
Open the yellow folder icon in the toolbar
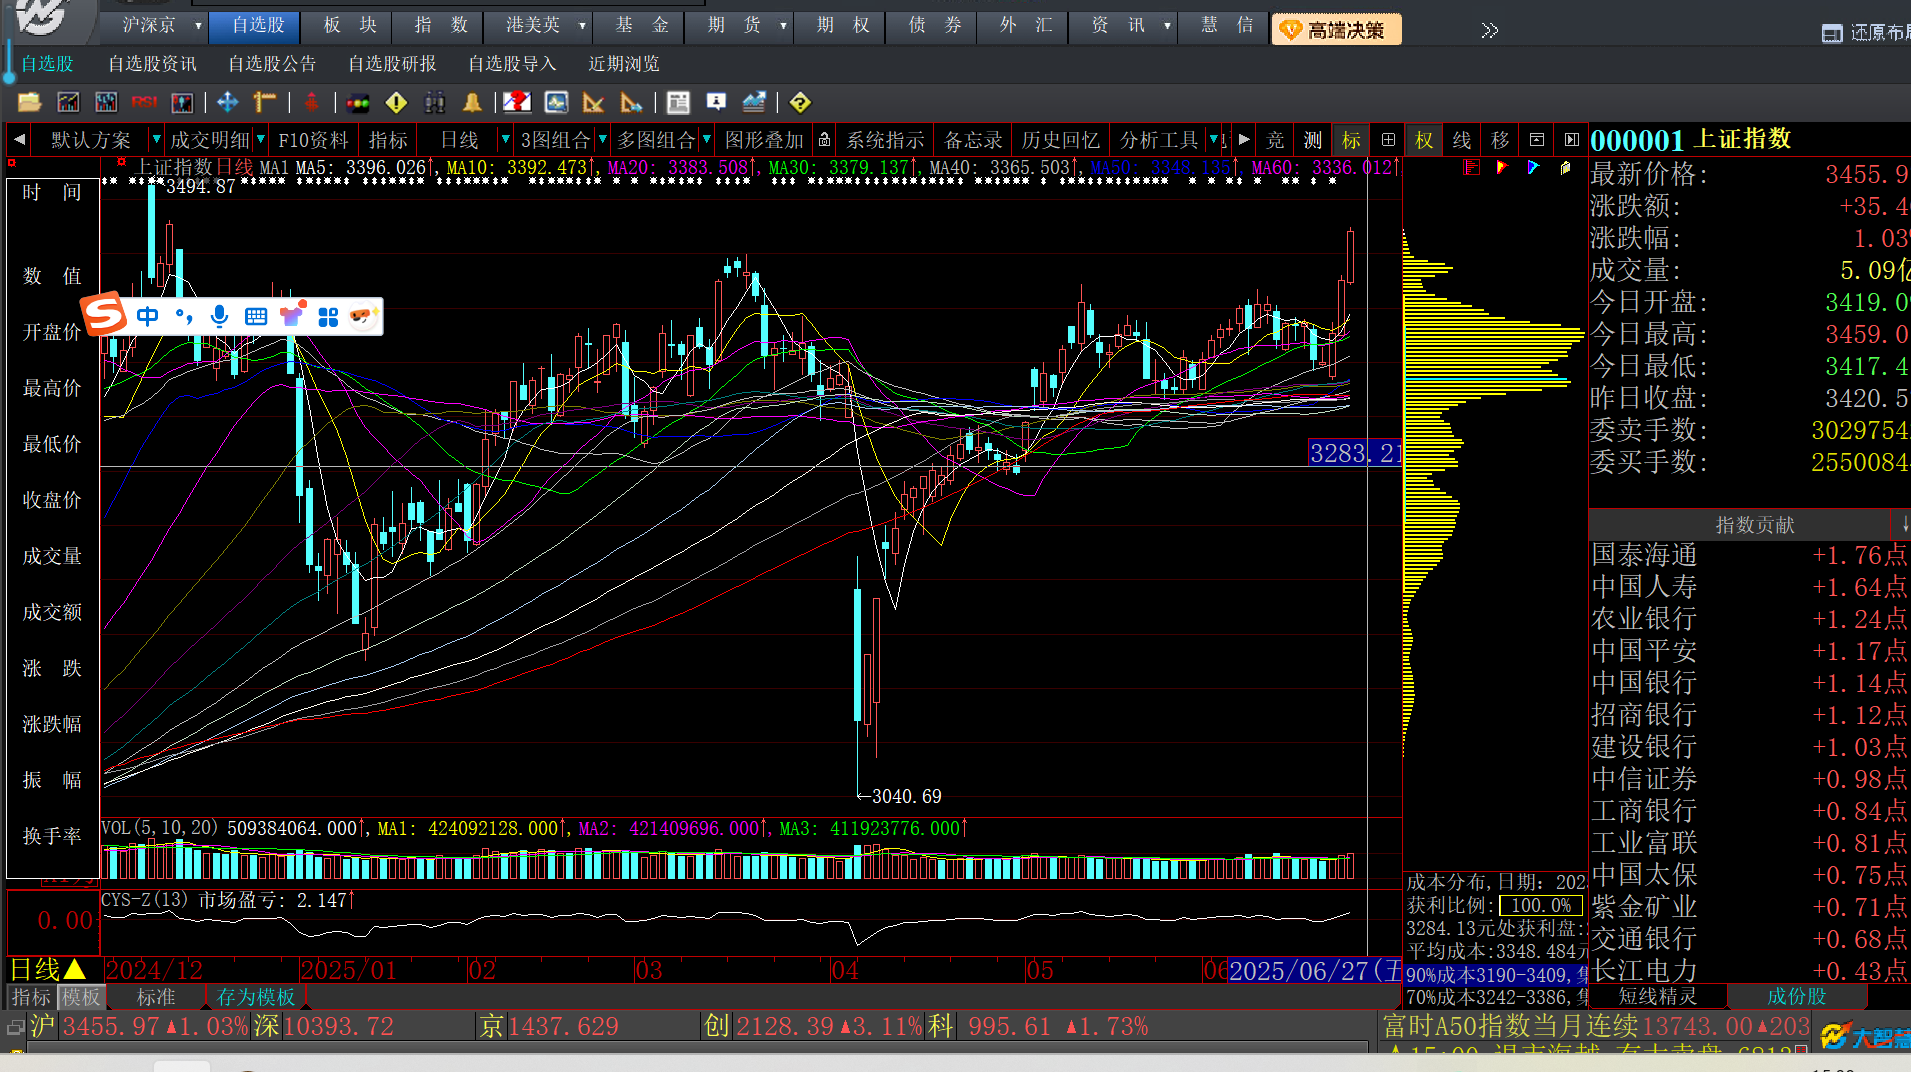click(x=29, y=102)
